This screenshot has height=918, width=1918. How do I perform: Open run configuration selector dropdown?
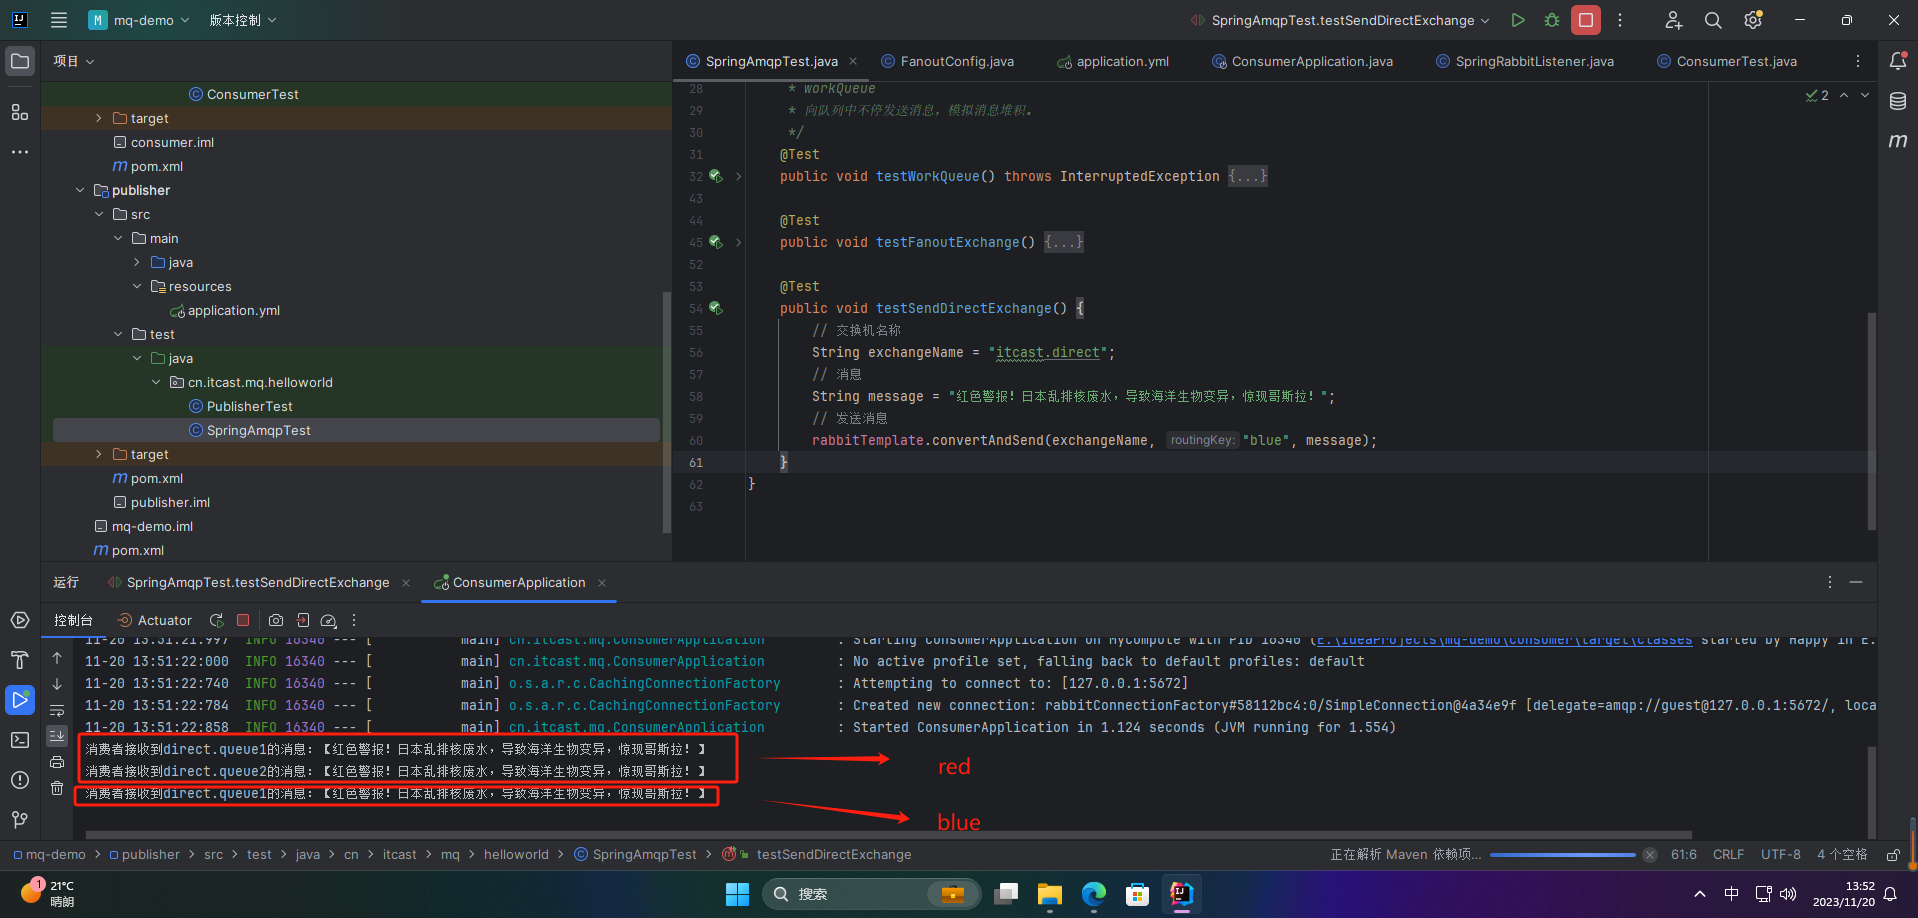(x=1341, y=20)
